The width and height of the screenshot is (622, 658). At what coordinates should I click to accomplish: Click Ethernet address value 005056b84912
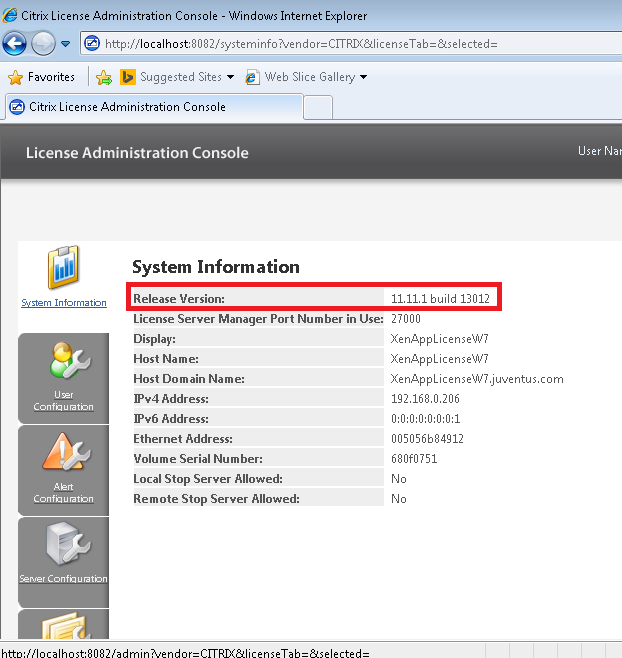pos(427,439)
